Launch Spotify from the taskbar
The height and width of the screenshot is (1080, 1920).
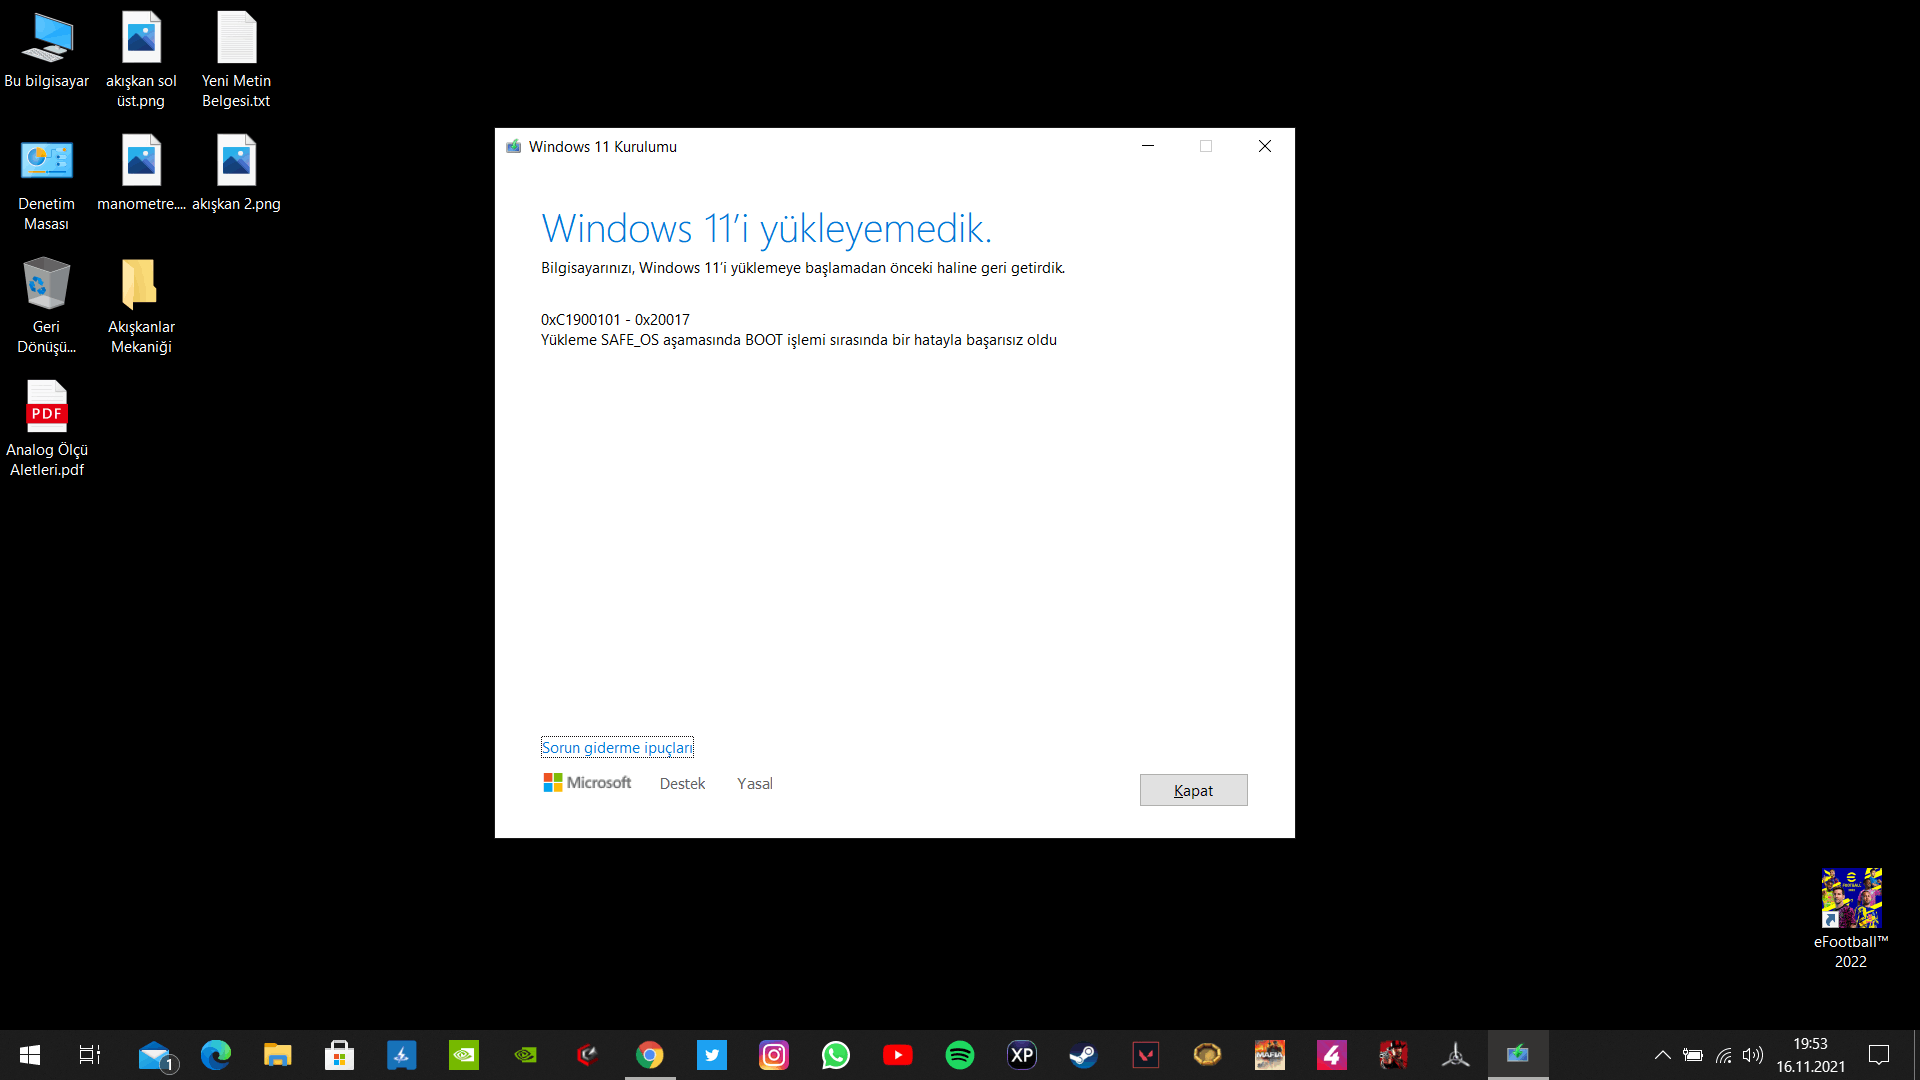[960, 1055]
